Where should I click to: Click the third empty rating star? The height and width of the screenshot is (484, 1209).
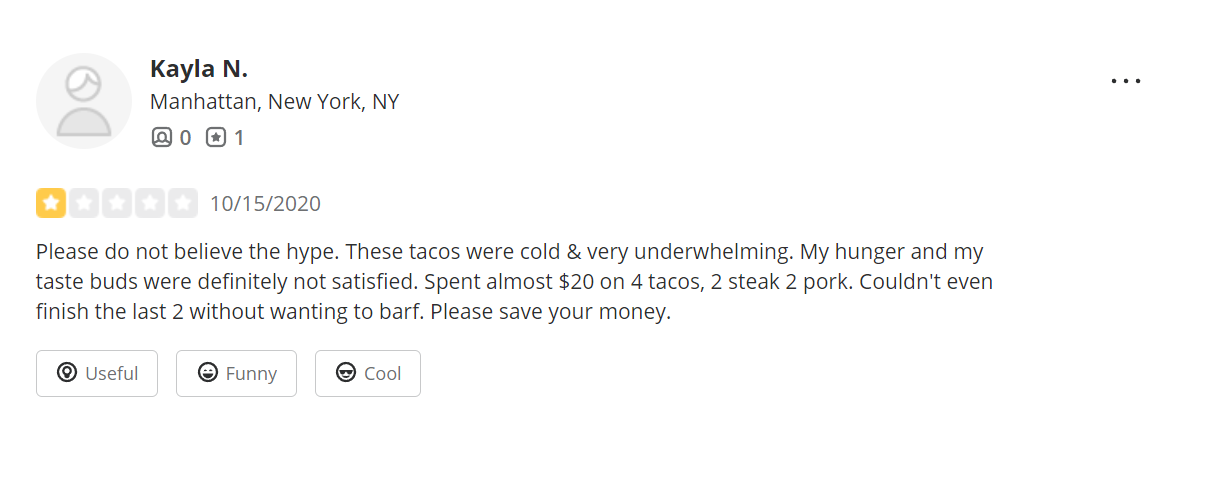pyautogui.click(x=117, y=204)
